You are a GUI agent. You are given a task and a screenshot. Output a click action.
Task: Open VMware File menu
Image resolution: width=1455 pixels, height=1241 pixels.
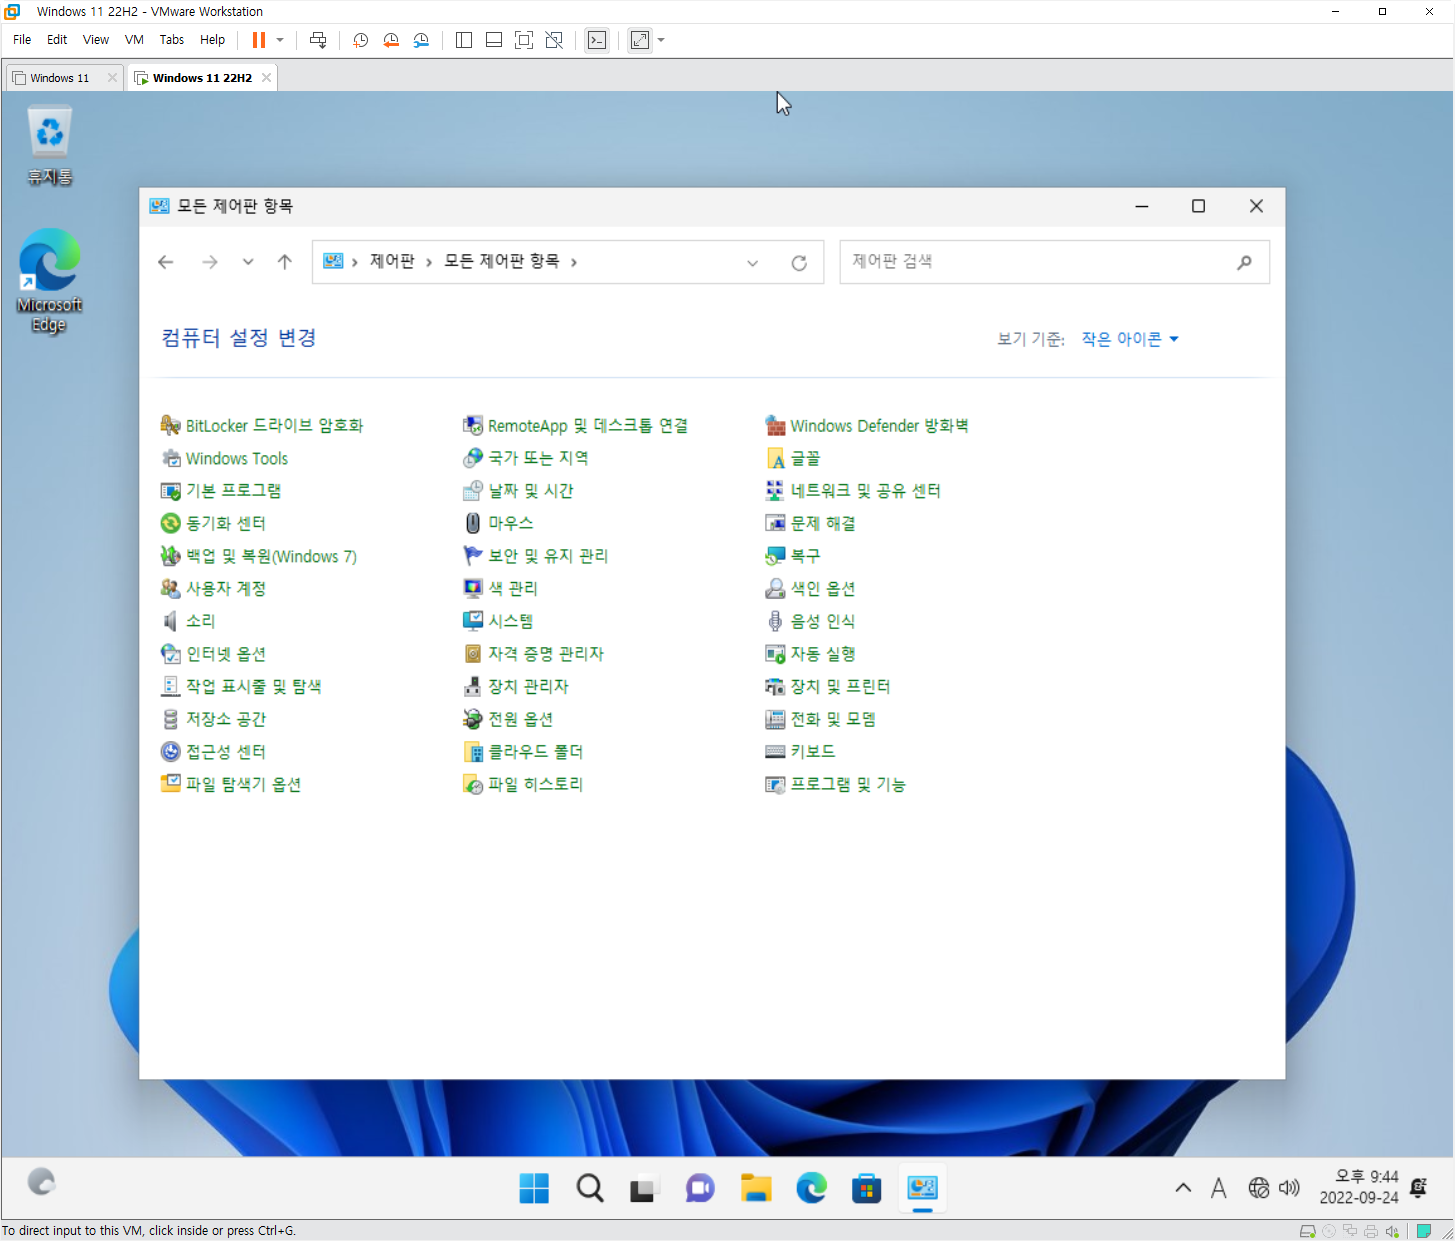click(22, 40)
